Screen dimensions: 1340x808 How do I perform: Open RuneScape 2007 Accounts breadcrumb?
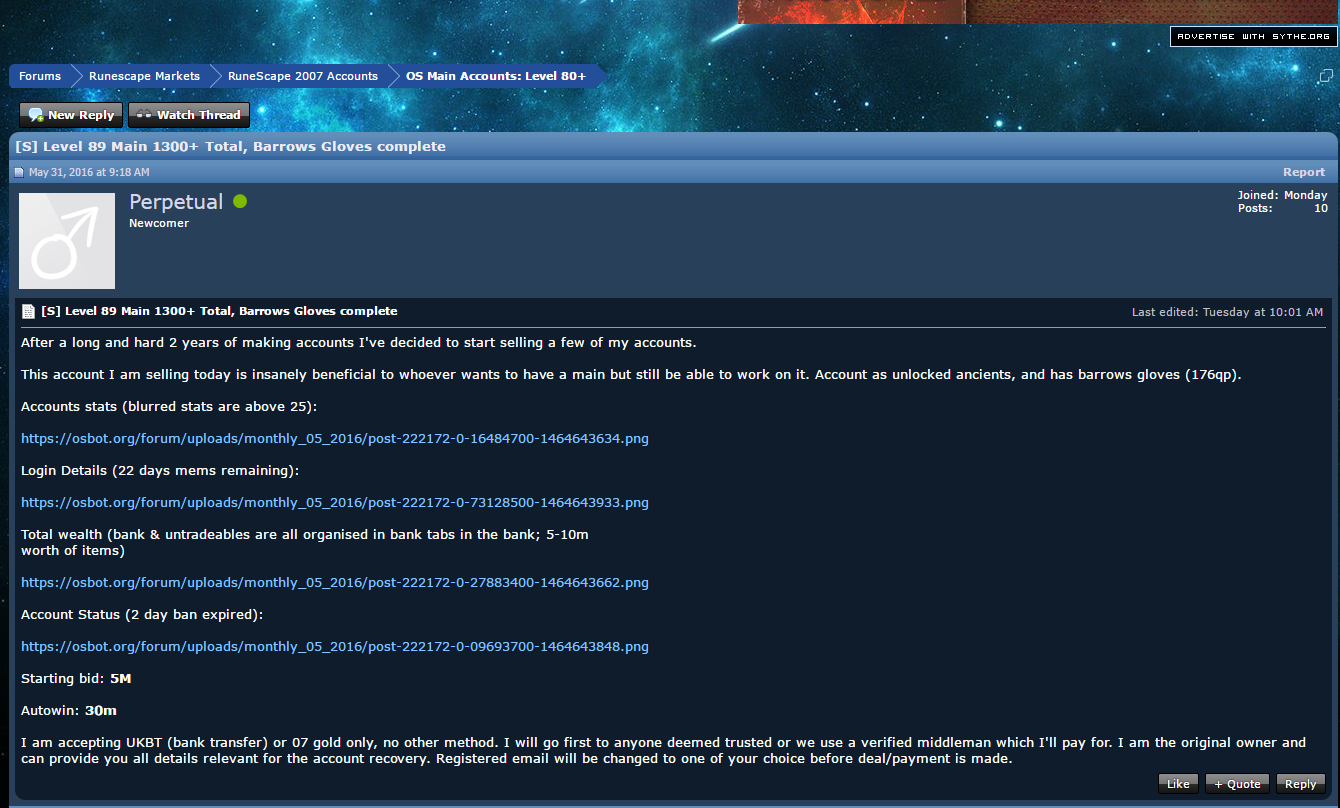coord(303,76)
